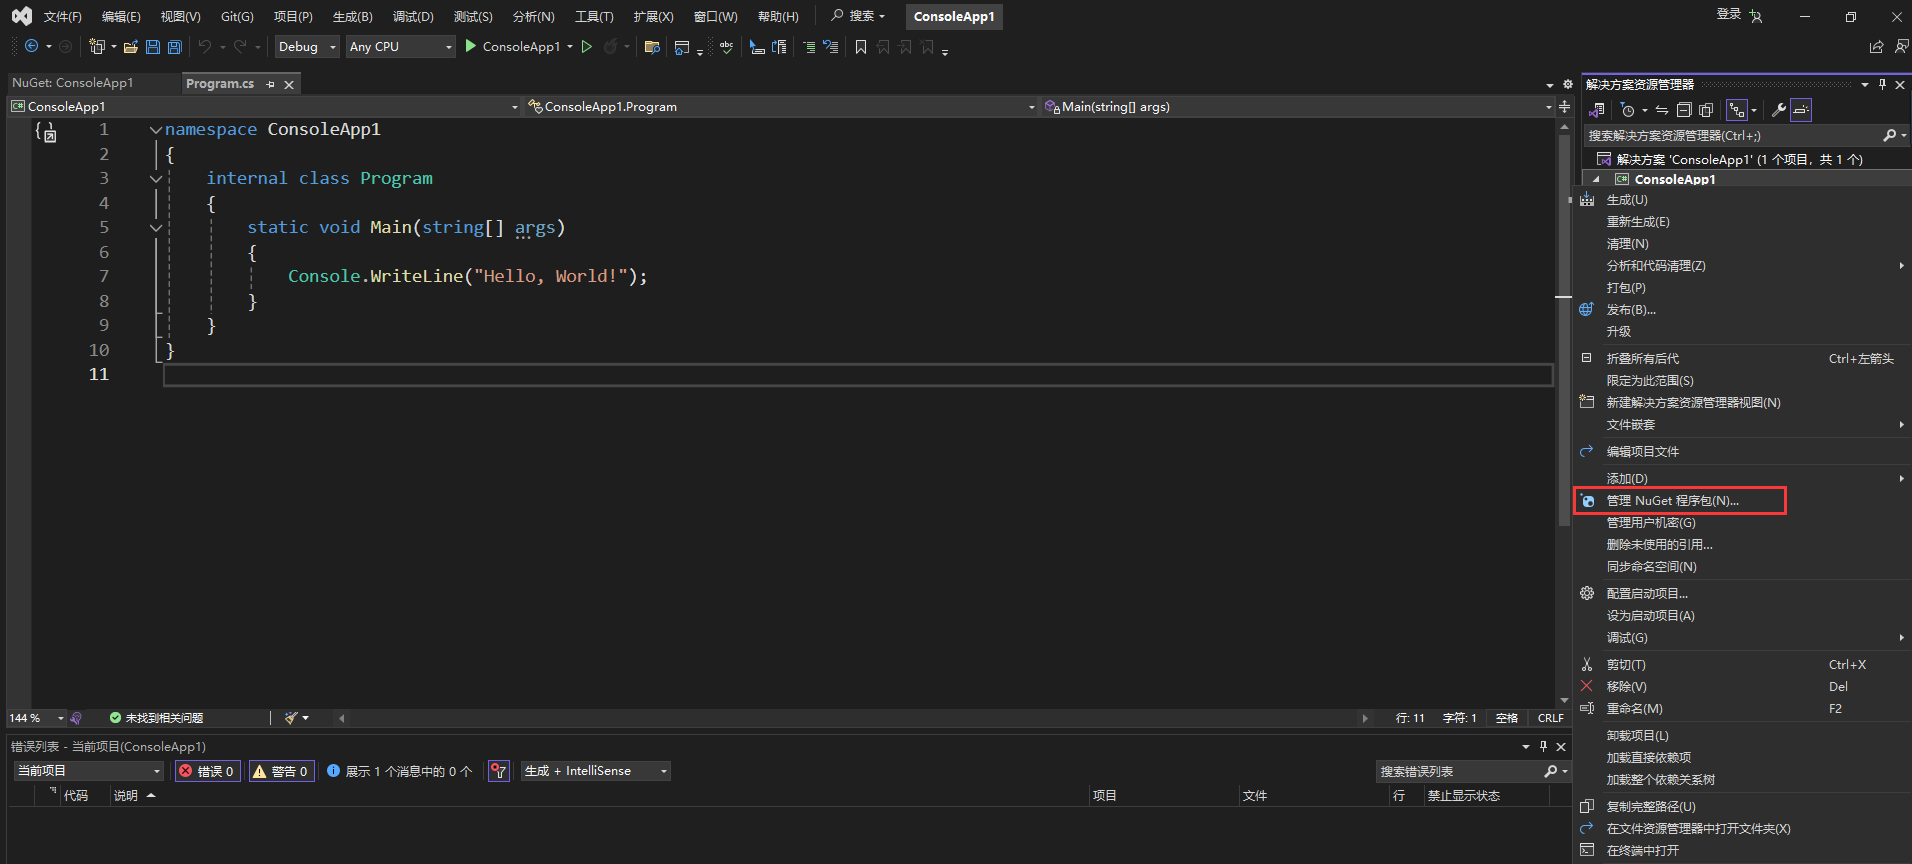Click the clear error list filter icon
The width and height of the screenshot is (1912, 864).
(498, 771)
